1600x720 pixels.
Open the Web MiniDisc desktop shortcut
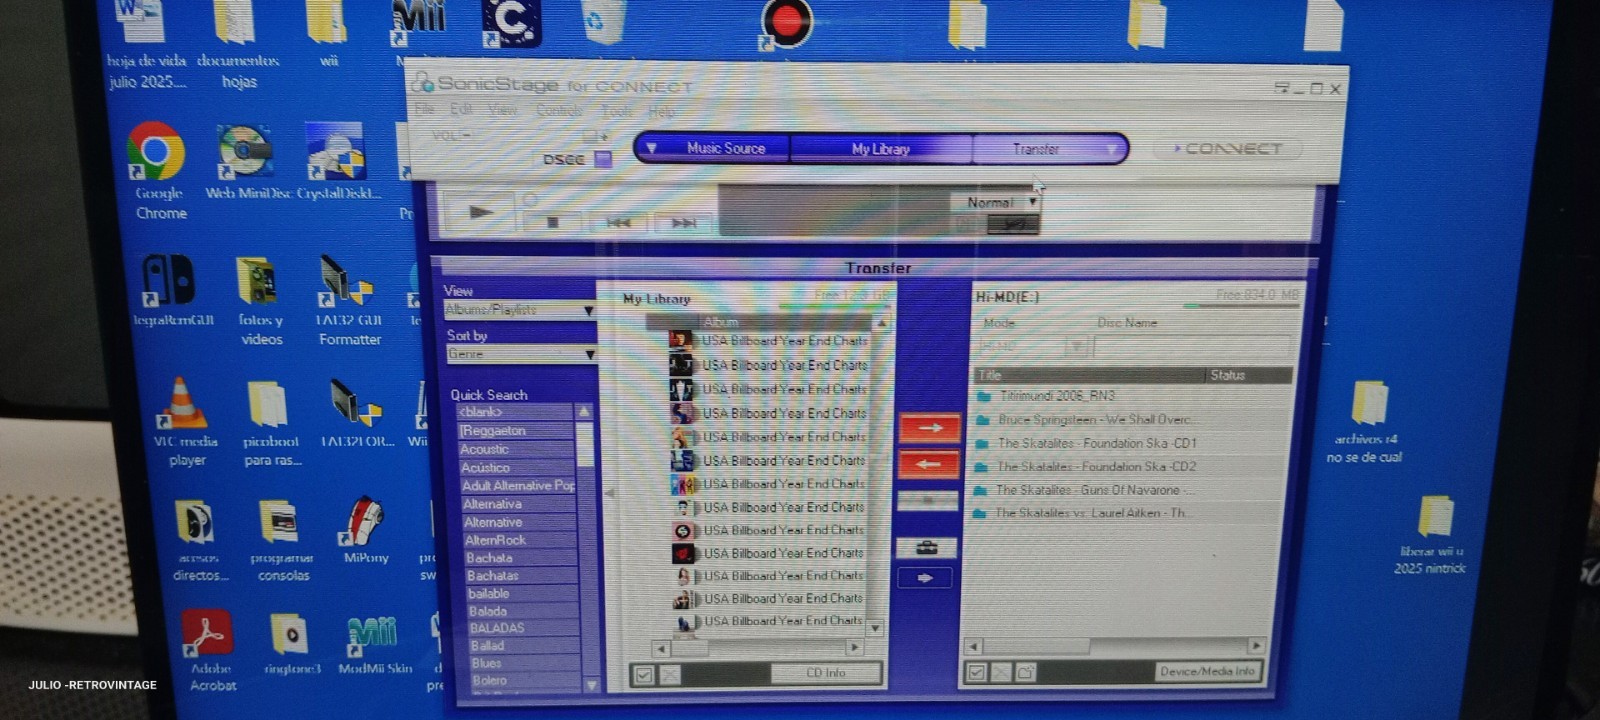pyautogui.click(x=246, y=162)
